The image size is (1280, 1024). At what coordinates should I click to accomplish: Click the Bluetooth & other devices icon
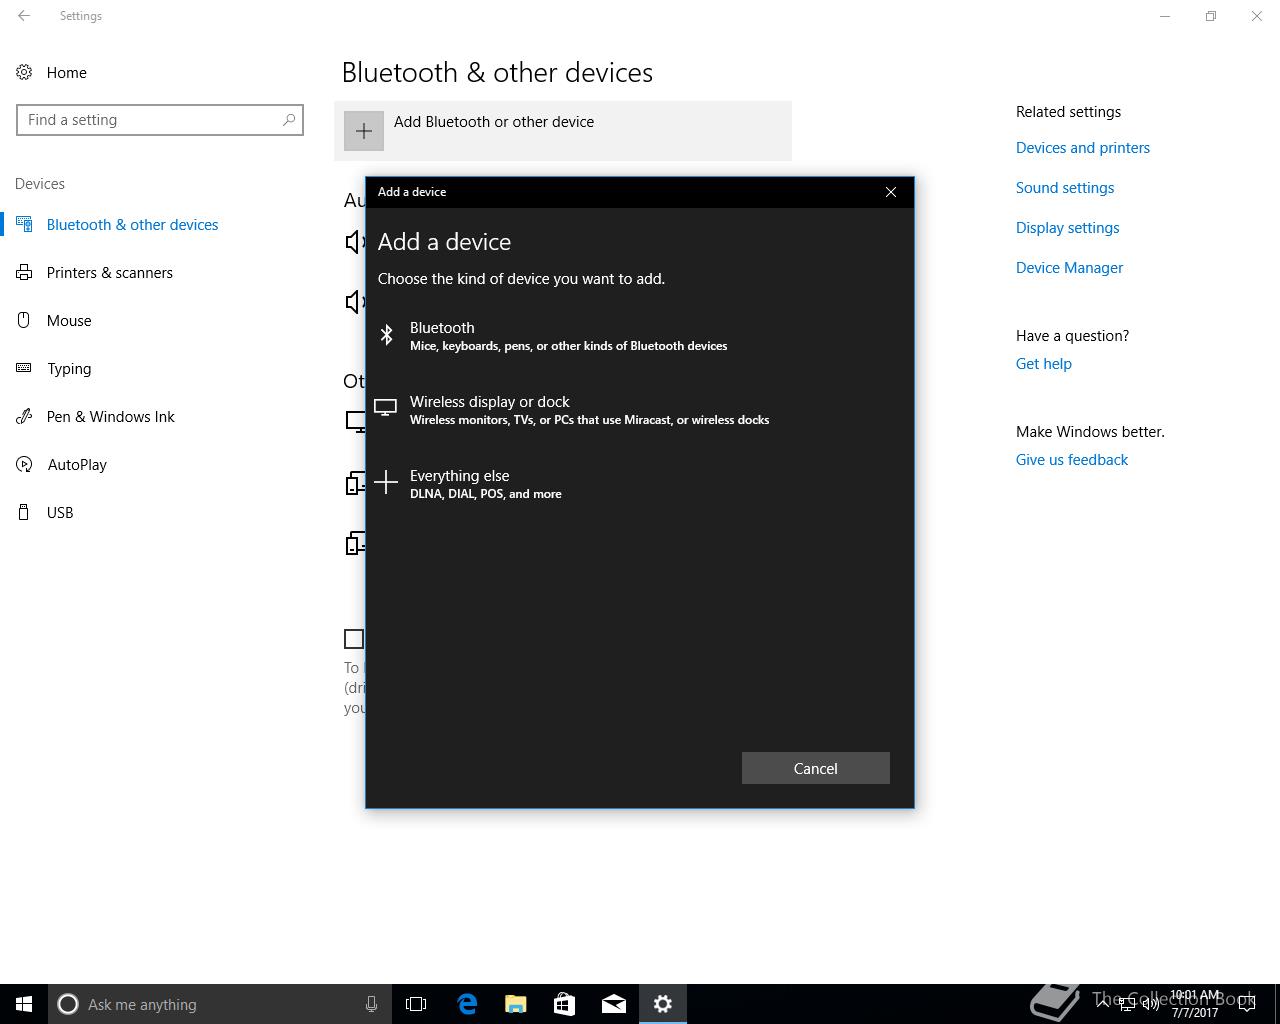point(24,224)
